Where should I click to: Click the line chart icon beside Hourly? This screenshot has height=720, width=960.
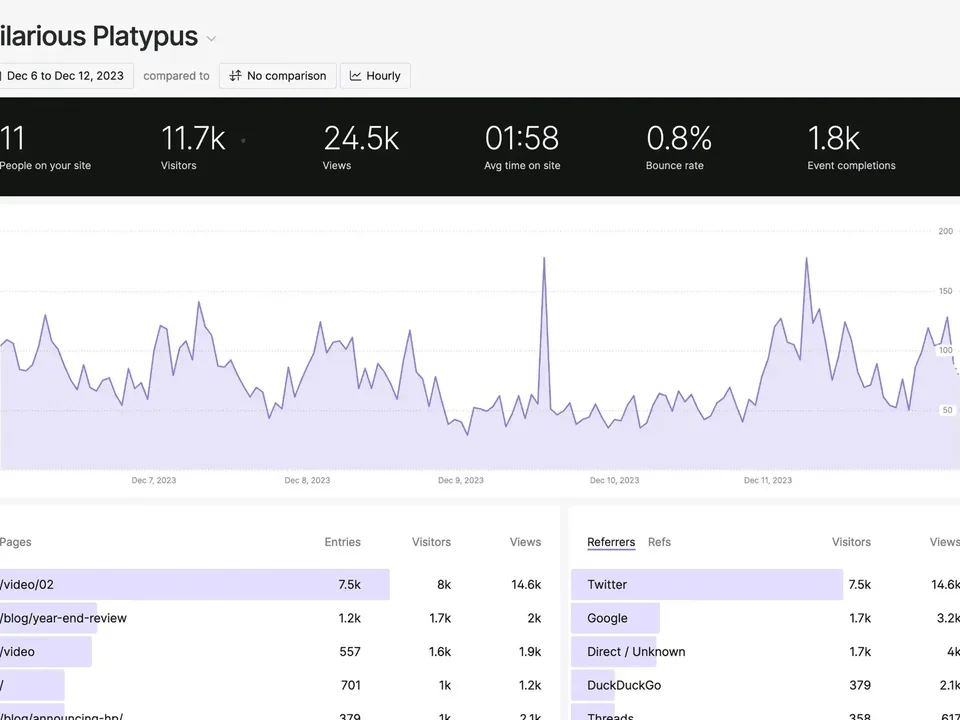click(355, 76)
